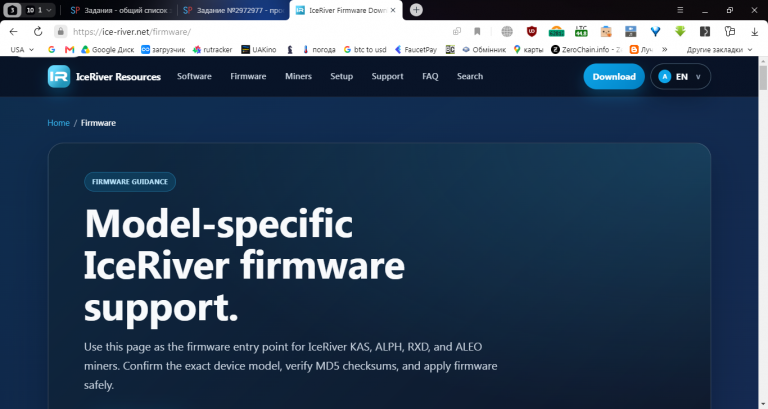768x409 pixels.
Task: Open the Search menu item
Action: click(x=470, y=76)
